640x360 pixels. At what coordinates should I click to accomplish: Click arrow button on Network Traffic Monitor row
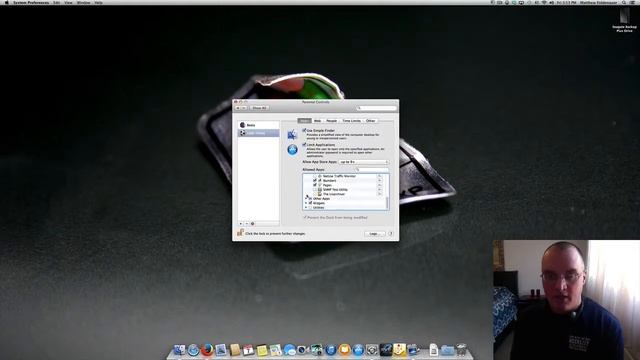click(380, 176)
